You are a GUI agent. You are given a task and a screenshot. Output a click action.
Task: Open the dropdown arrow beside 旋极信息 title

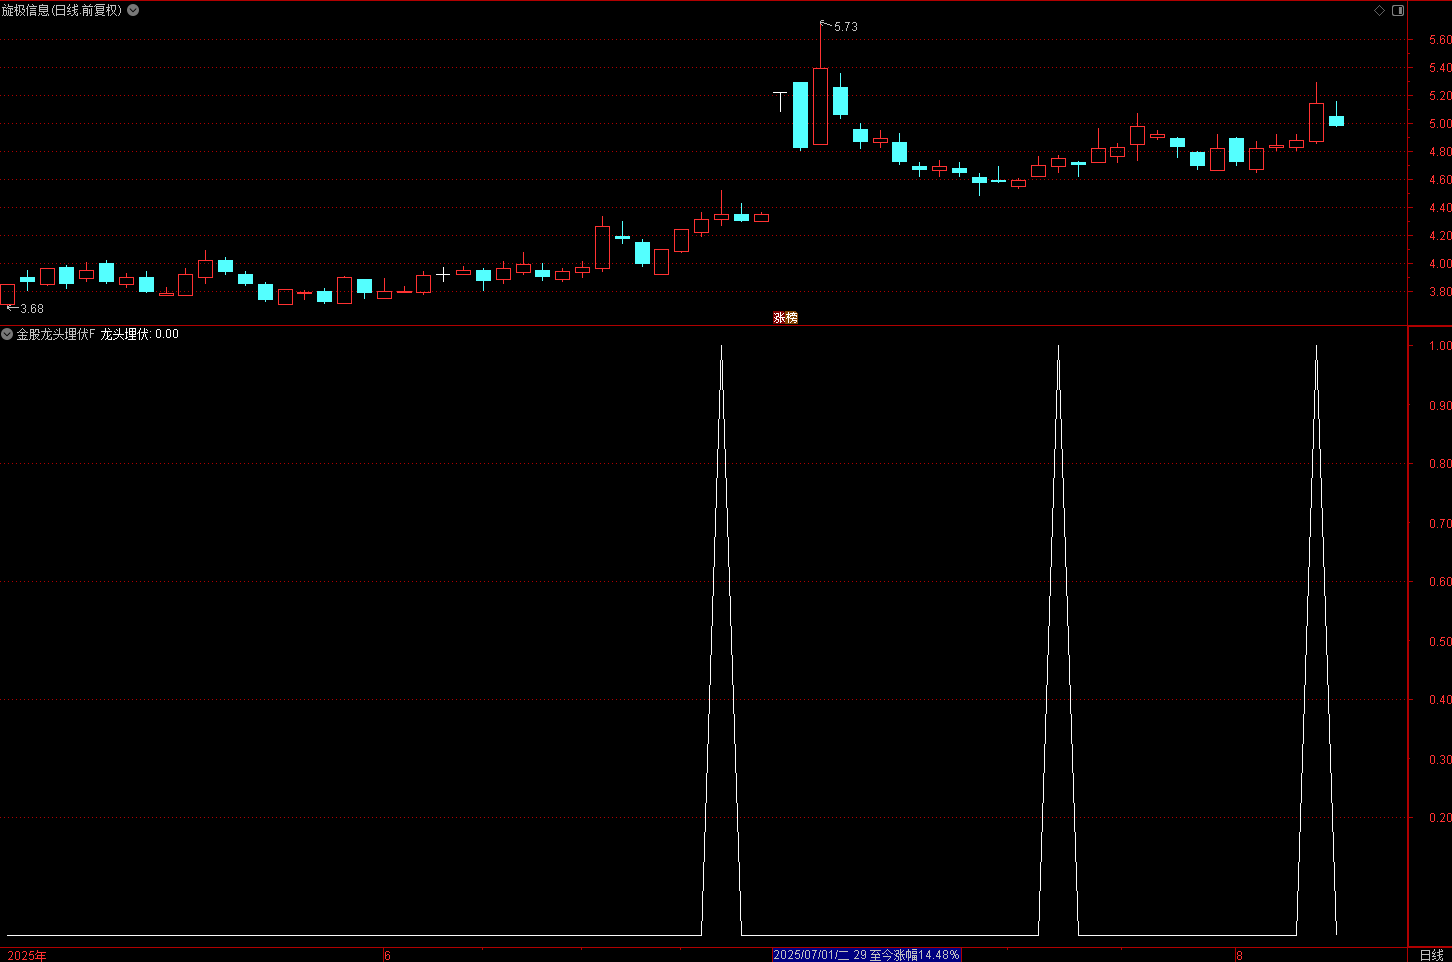(x=133, y=10)
